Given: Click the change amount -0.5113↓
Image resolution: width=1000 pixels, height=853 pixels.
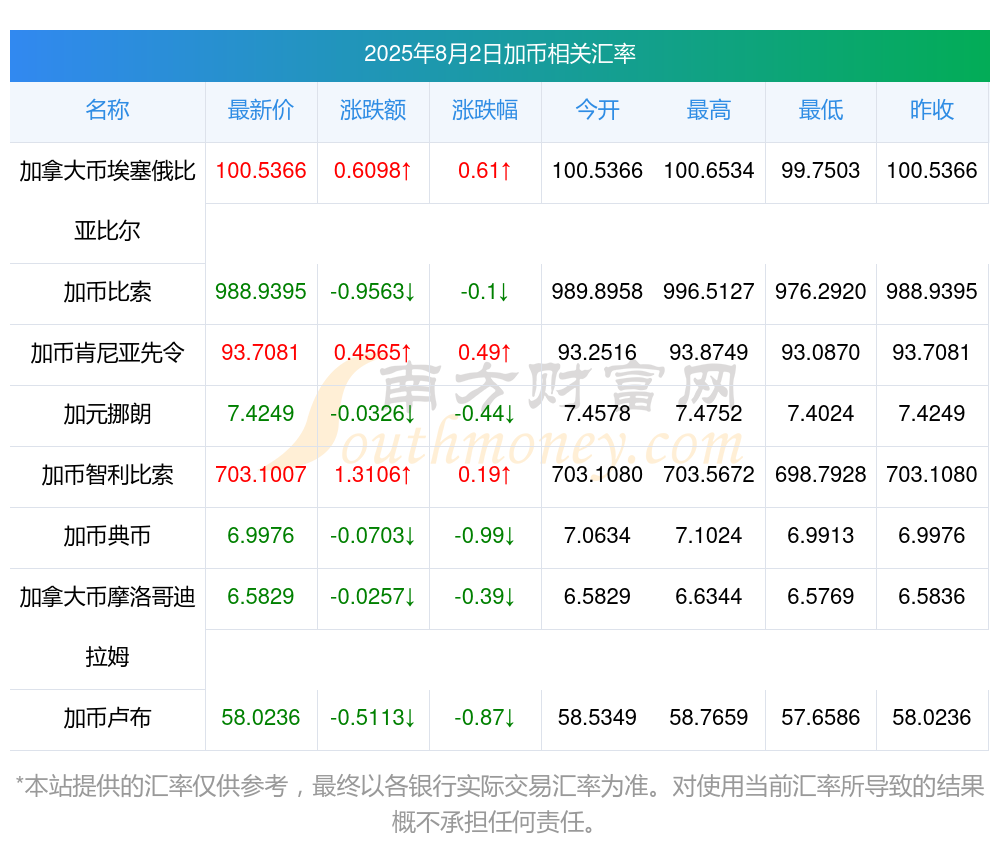Looking at the screenshot, I should pos(373,718).
